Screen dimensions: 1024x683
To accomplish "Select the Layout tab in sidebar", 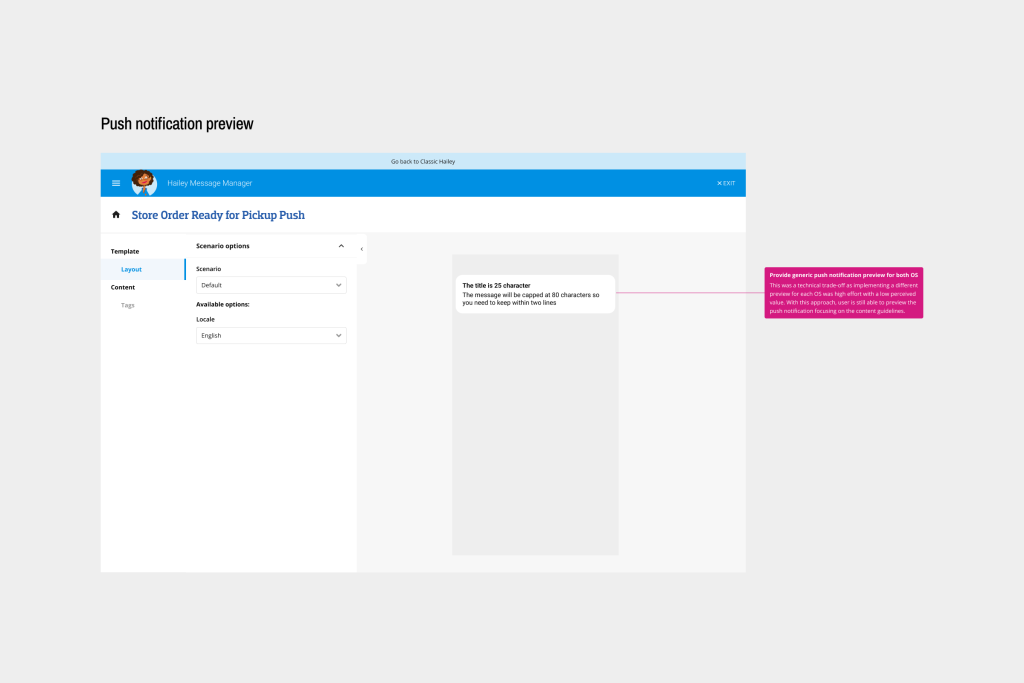I will point(131,269).
